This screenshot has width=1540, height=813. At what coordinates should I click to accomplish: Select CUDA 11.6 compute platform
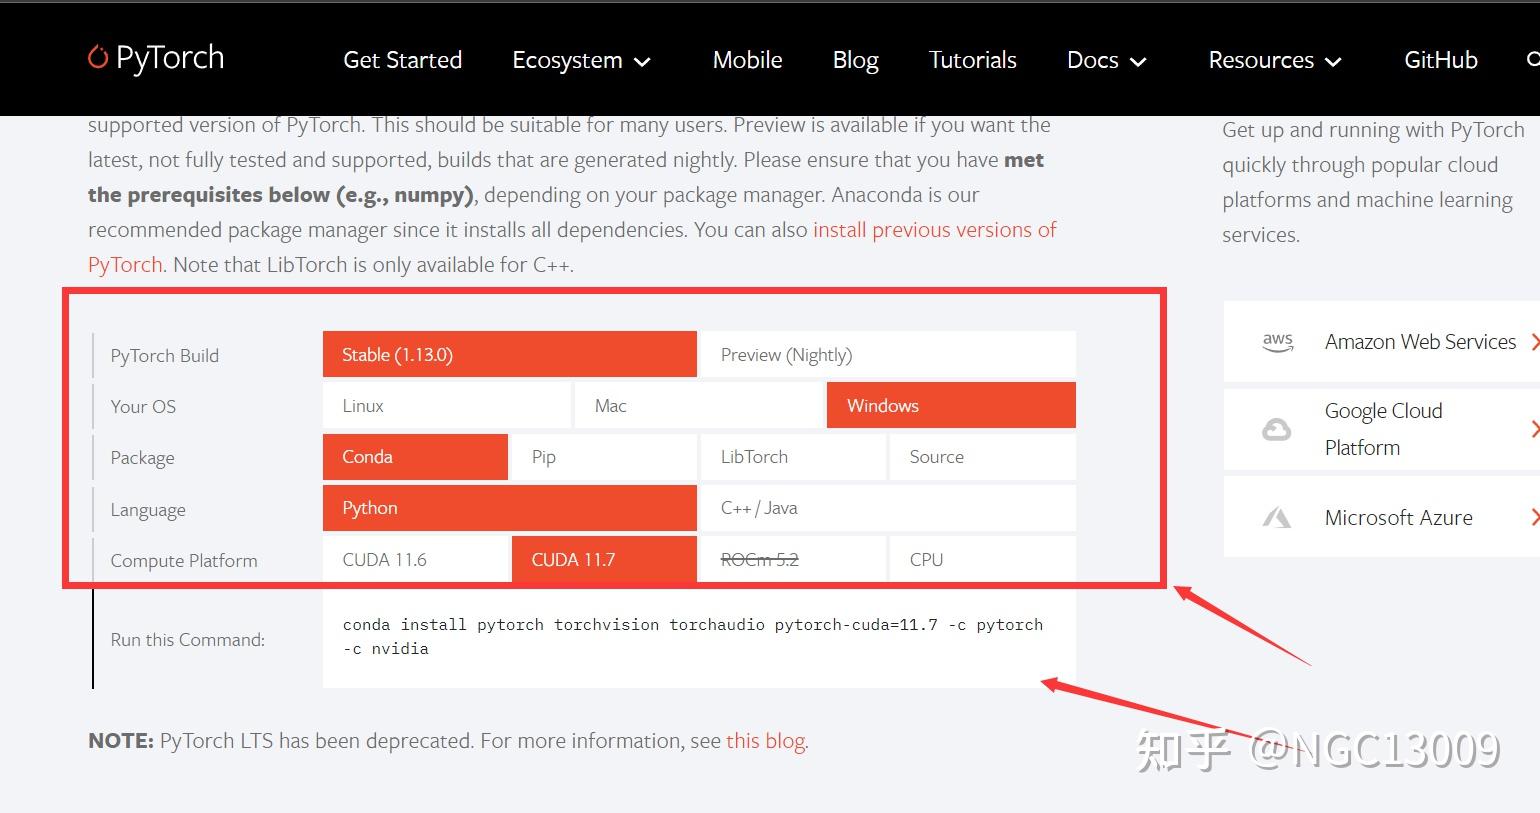click(415, 560)
